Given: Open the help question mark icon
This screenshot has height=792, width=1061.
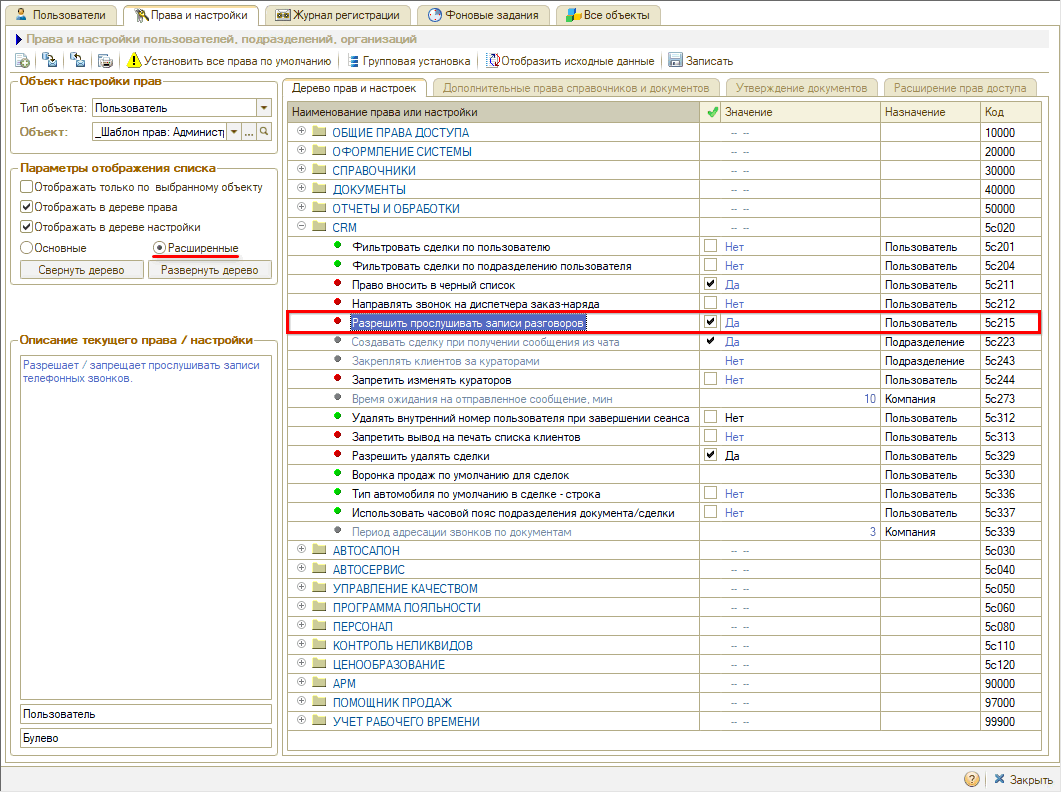Looking at the screenshot, I should [971, 780].
